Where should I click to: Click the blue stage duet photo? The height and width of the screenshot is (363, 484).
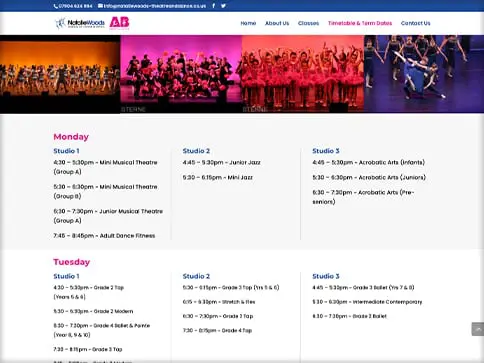tap(424, 74)
